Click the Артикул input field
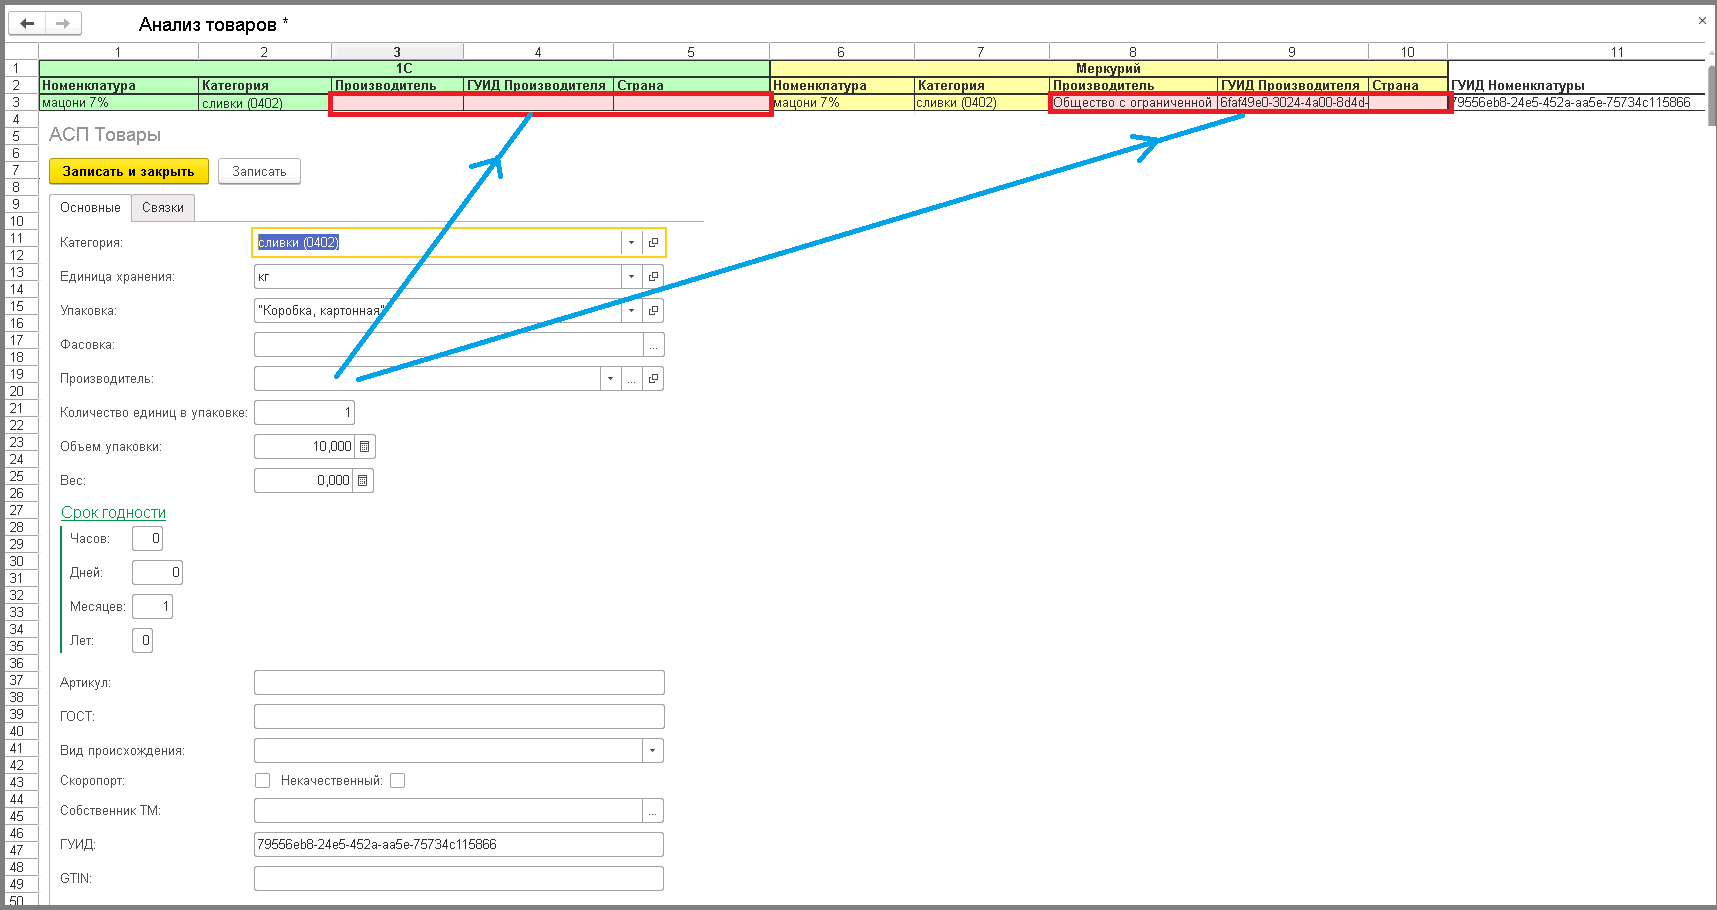Image resolution: width=1717 pixels, height=910 pixels. pos(459,682)
